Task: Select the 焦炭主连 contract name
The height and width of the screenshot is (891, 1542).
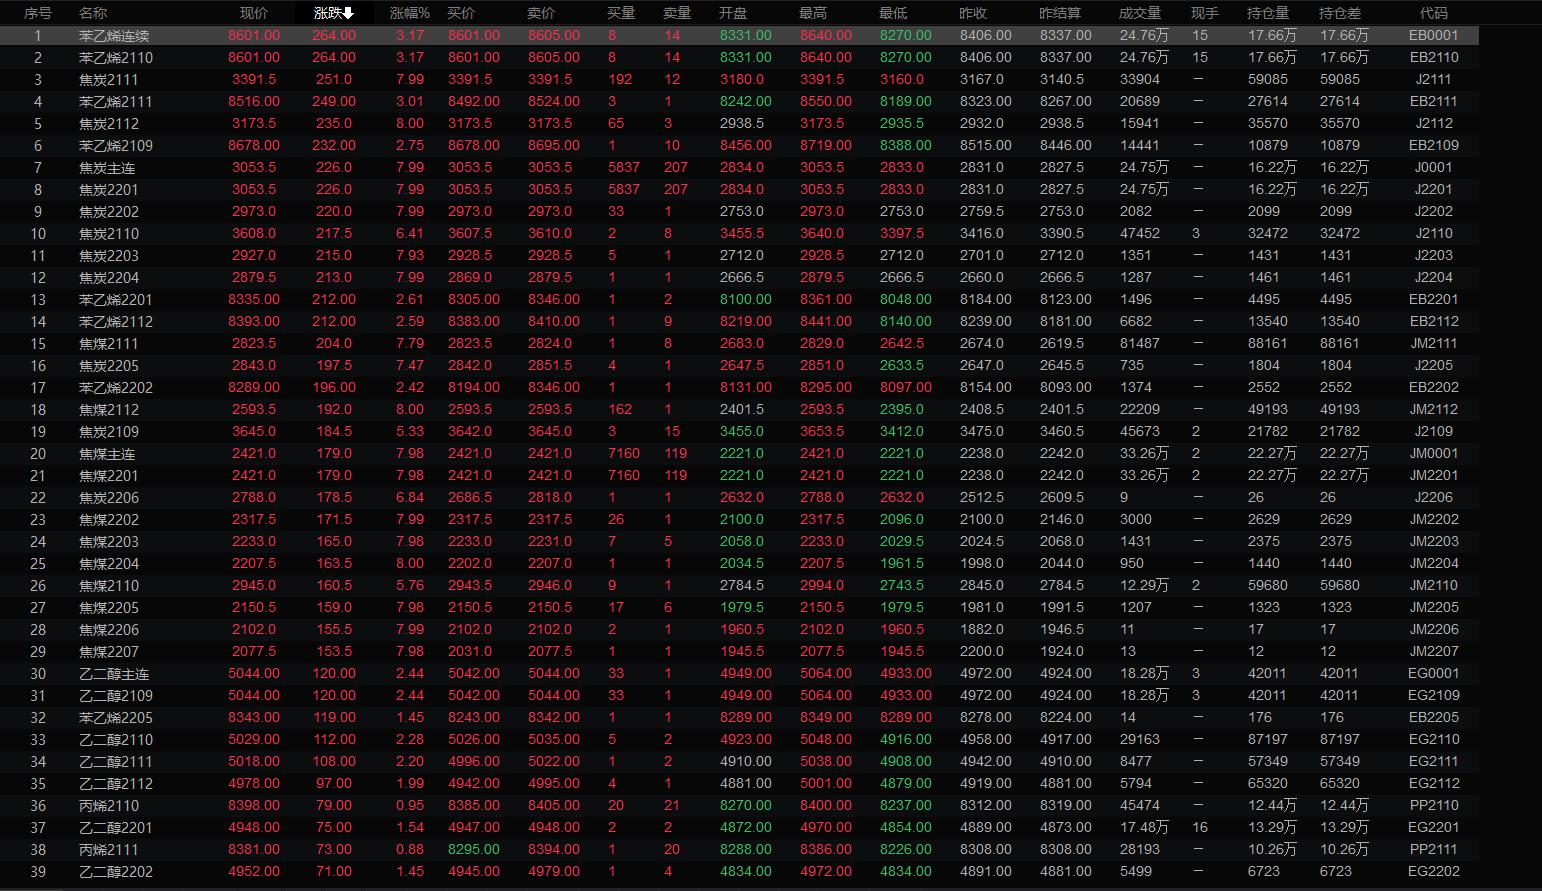Action: [x=107, y=168]
